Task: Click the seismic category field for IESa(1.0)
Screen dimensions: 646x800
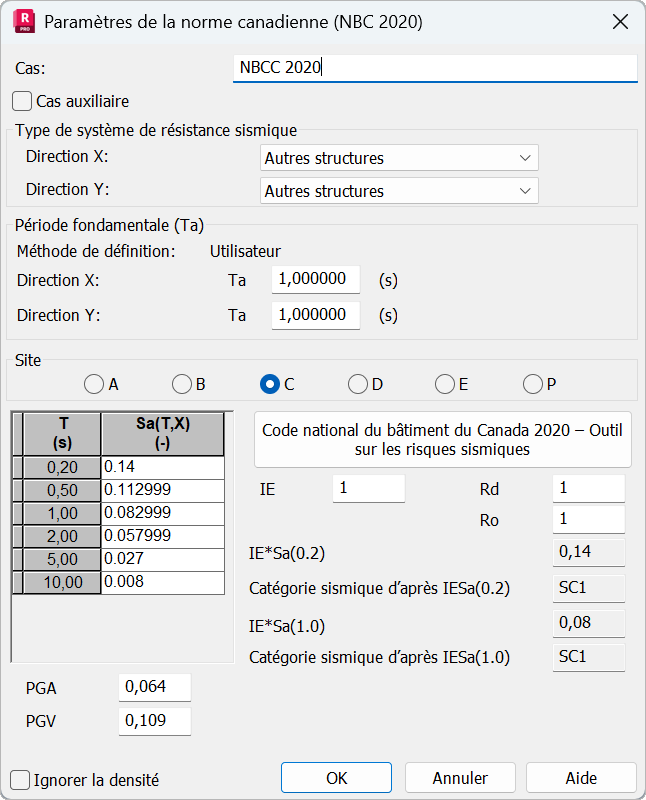Action: 589,657
